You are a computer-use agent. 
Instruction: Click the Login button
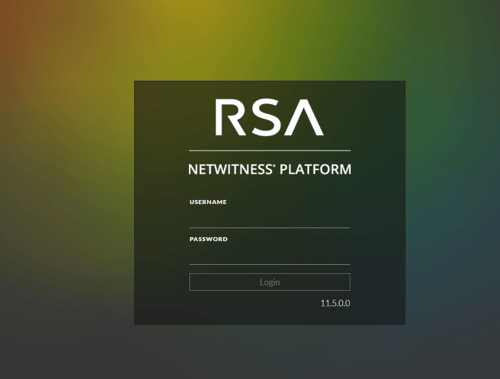pyautogui.click(x=269, y=282)
